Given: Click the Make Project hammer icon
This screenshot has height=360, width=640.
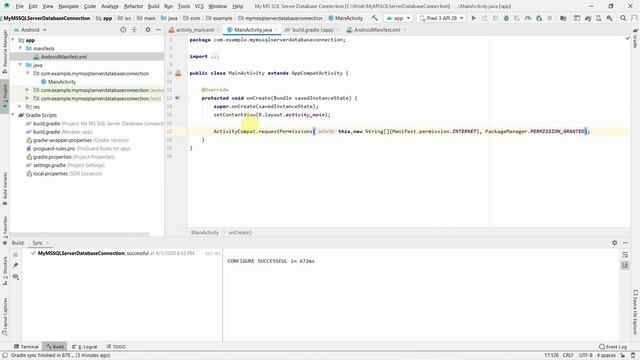Looking at the screenshot, I should tap(375, 18).
